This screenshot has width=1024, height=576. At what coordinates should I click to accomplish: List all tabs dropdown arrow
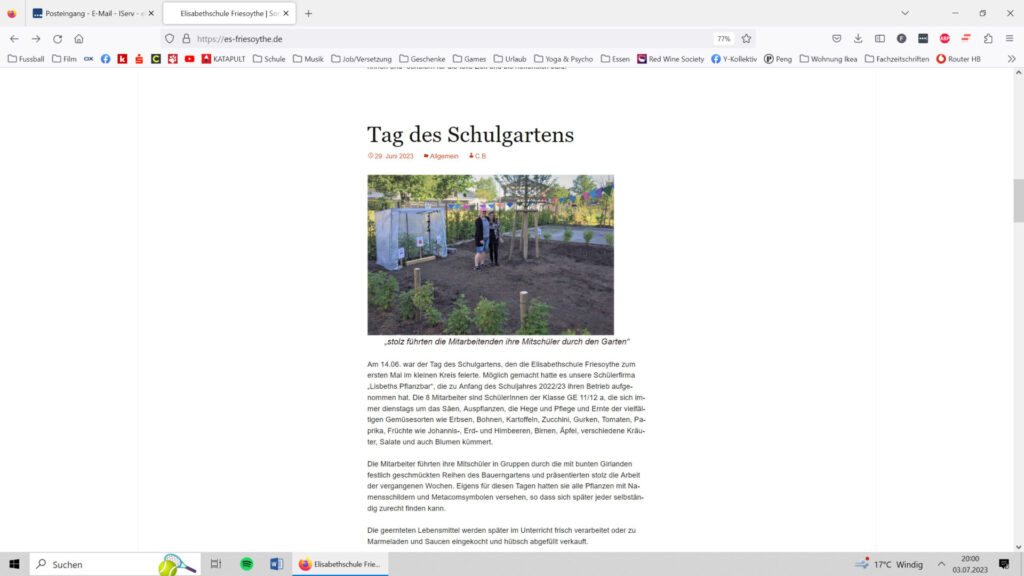pos(904,13)
